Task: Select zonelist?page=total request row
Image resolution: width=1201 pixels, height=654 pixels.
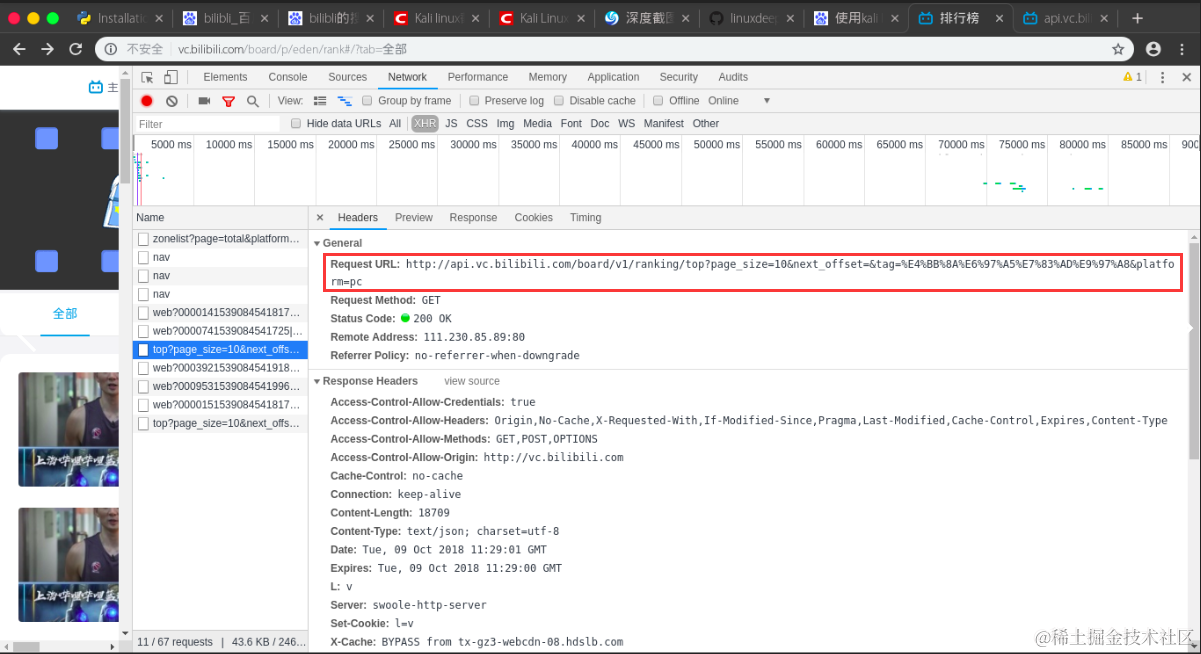Action: point(220,239)
